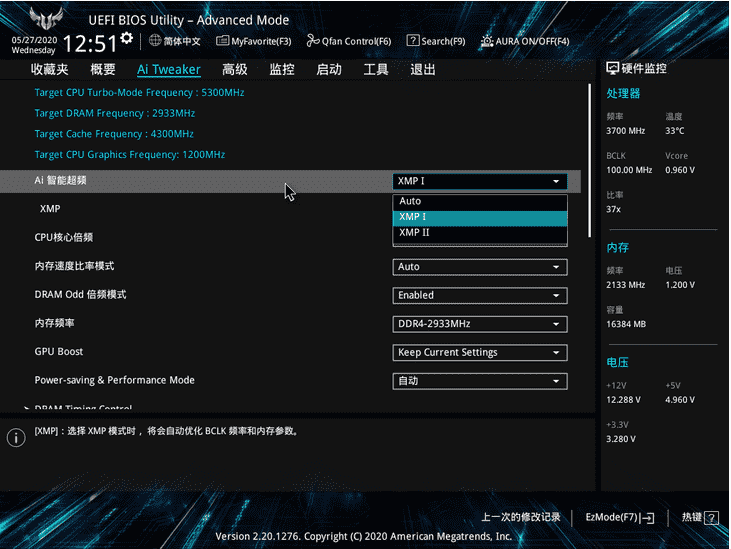Click the 12:51 clock display
This screenshot has width=731, height=549.
tap(90, 44)
